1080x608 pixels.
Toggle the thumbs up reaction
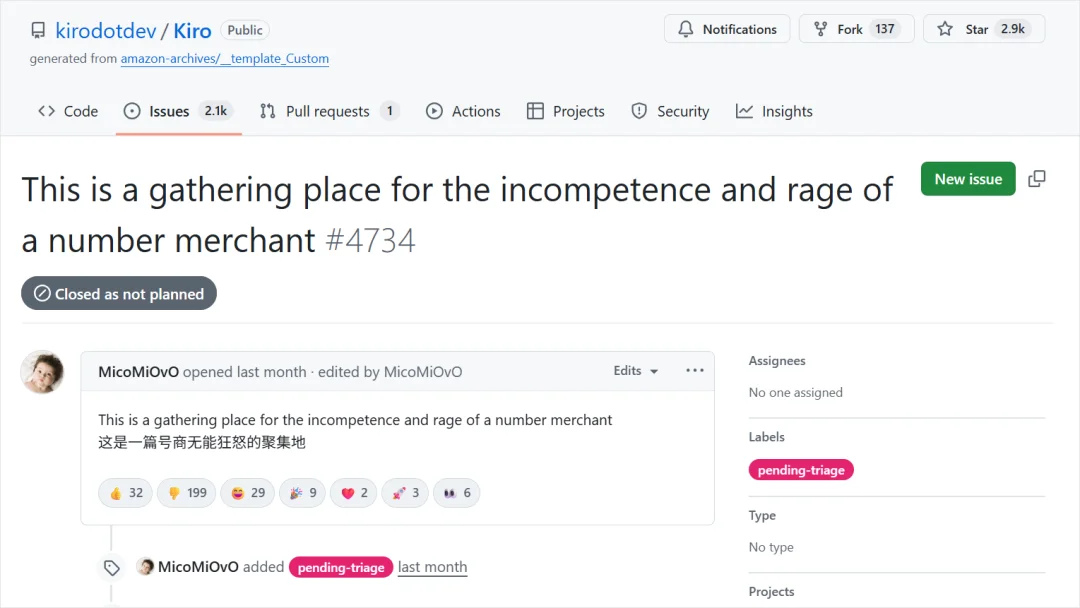tap(126, 493)
